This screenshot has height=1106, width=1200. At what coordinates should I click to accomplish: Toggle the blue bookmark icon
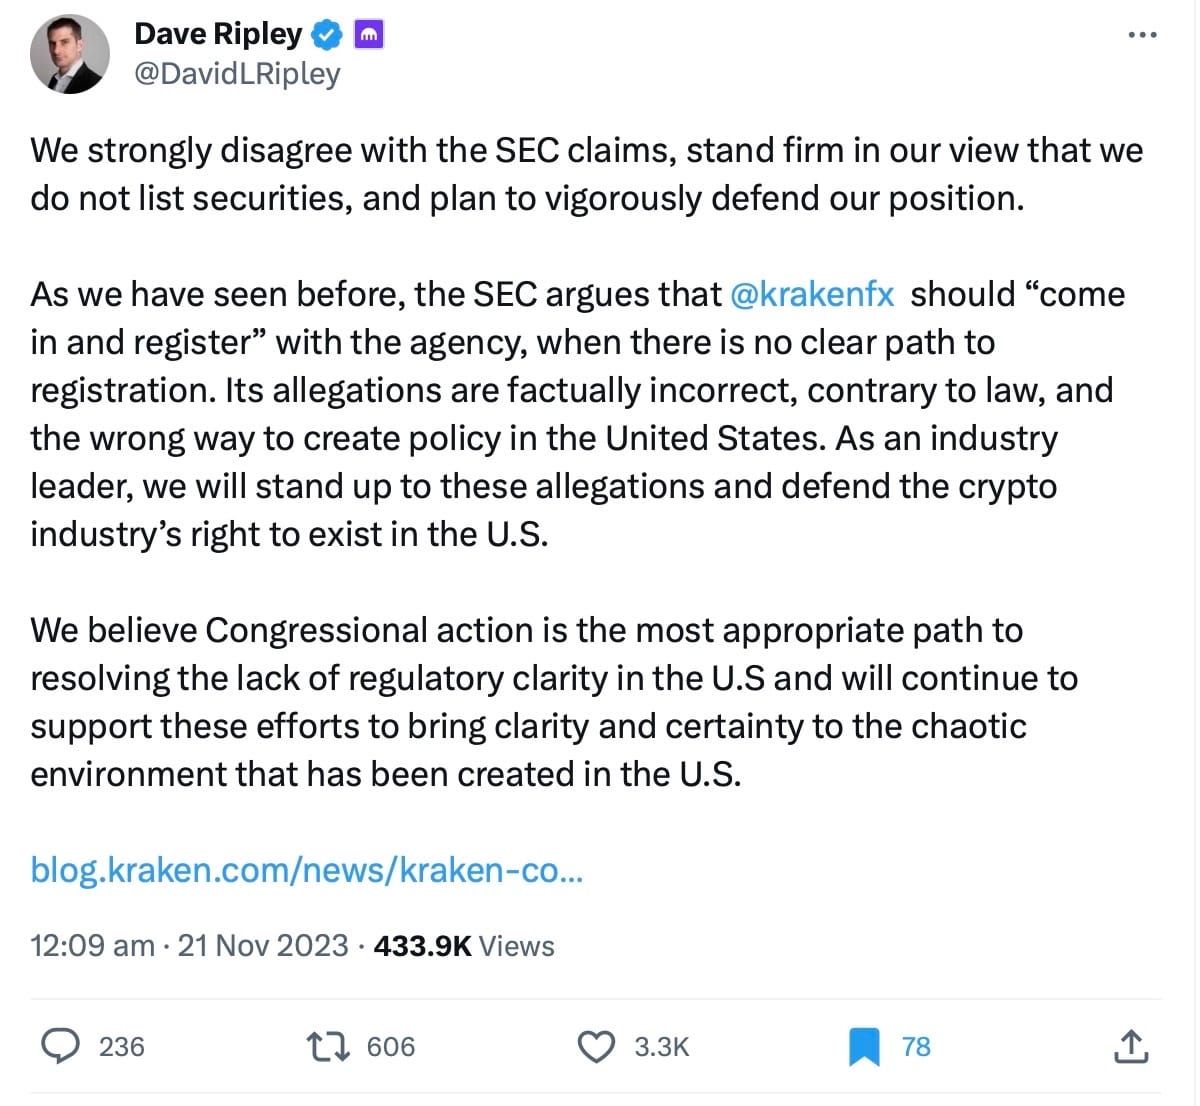tap(864, 1046)
